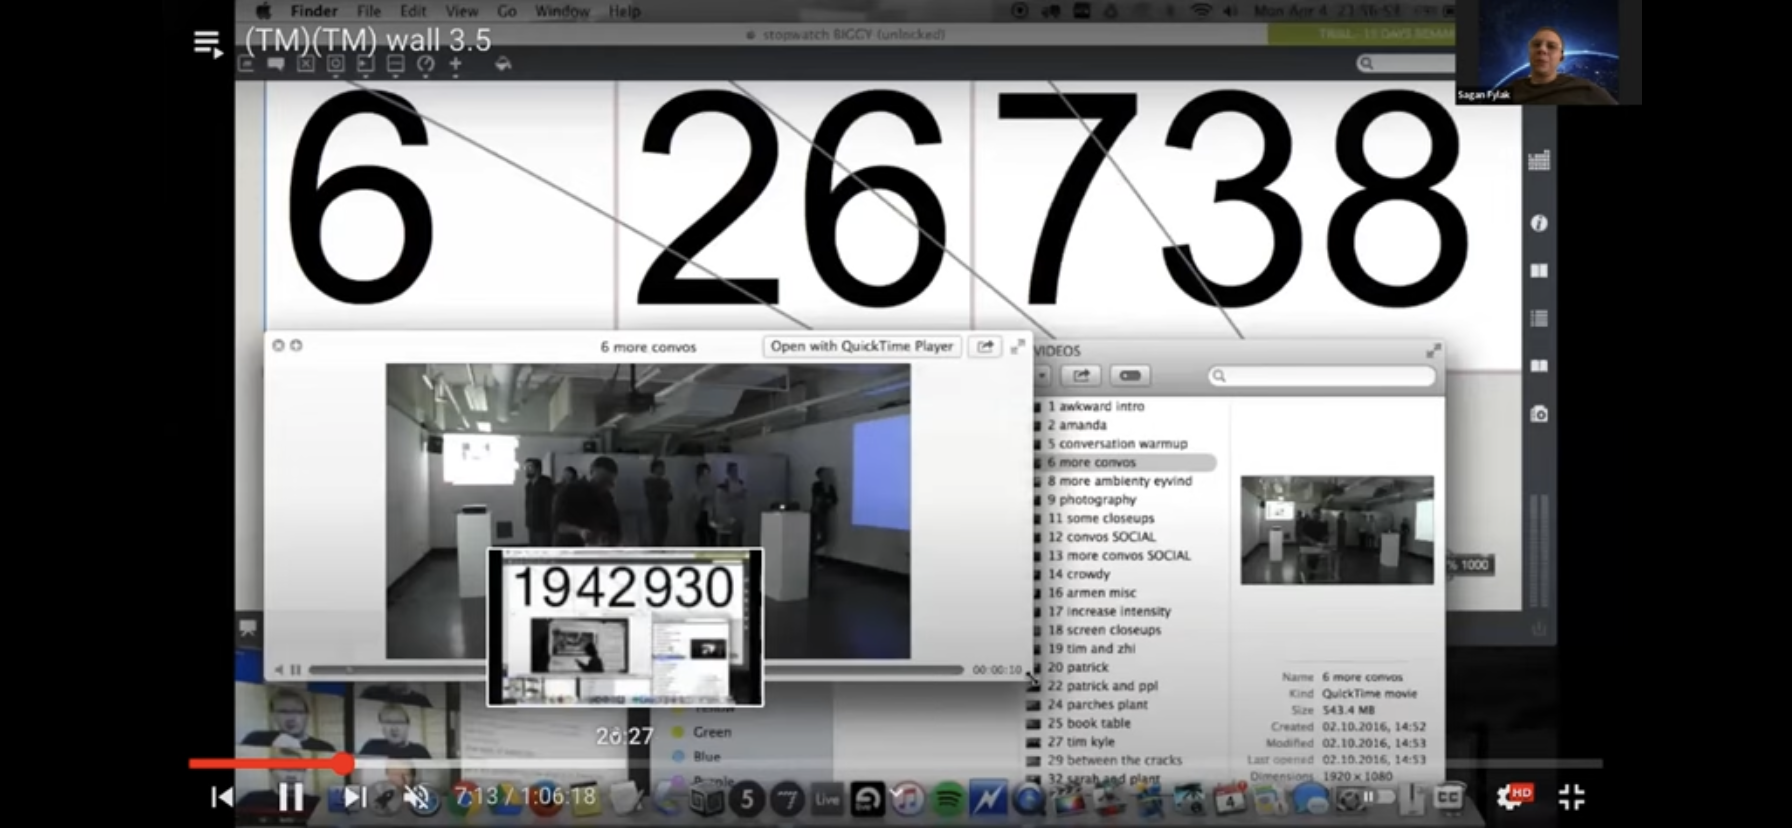The width and height of the screenshot is (1792, 828).
Task: Expand VIDEOS window to fullscreen
Action: tap(1433, 351)
